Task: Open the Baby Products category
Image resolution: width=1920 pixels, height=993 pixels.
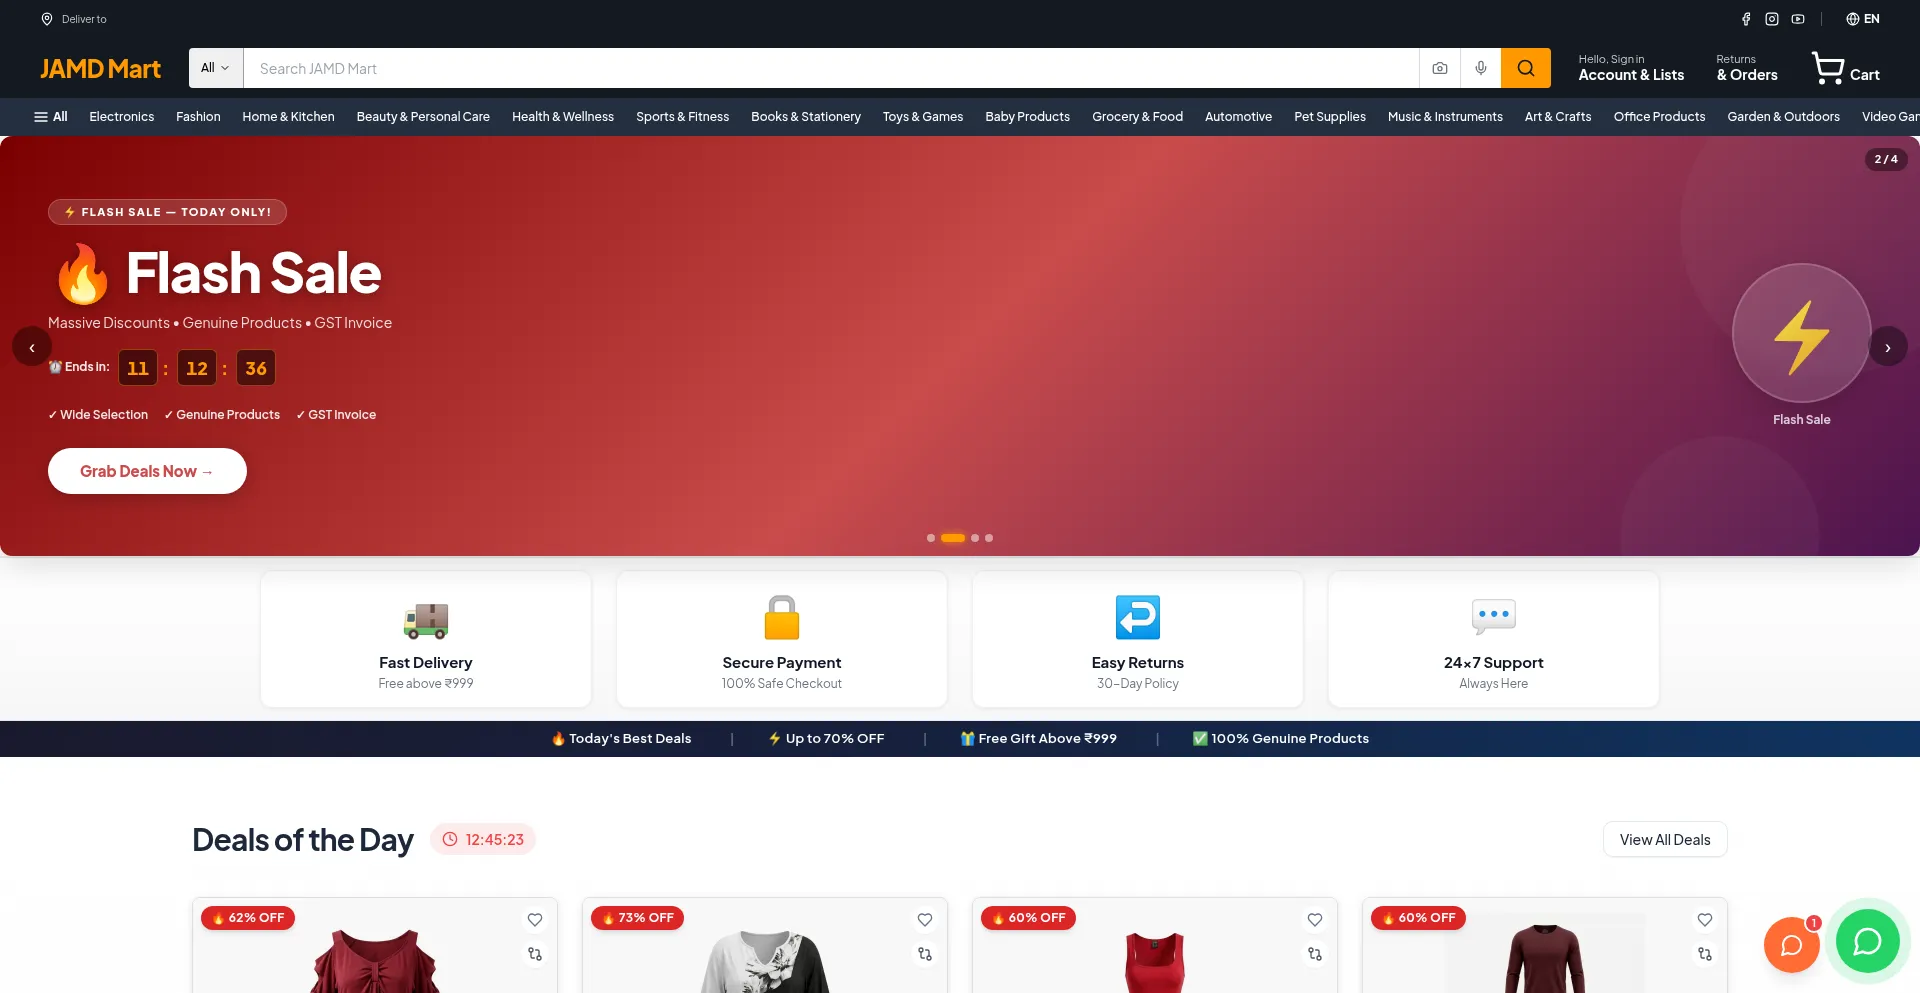Action: click(x=1028, y=117)
